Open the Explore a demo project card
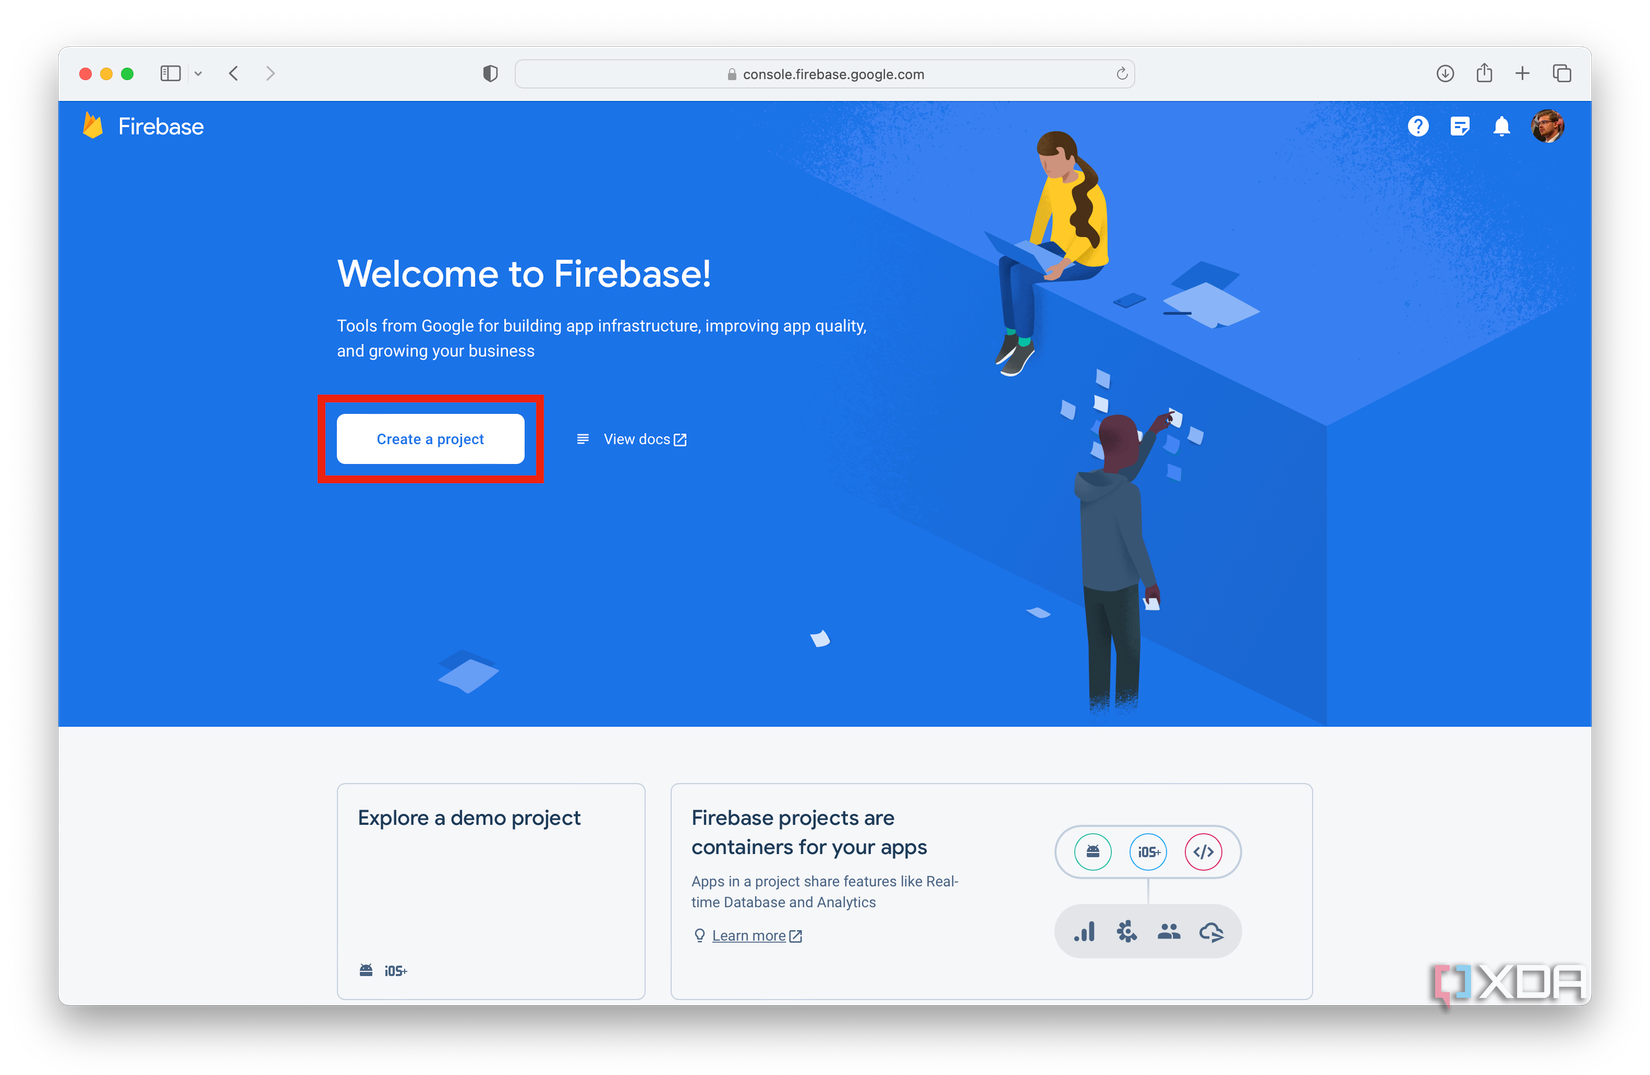The image size is (1650, 1075). [x=491, y=891]
